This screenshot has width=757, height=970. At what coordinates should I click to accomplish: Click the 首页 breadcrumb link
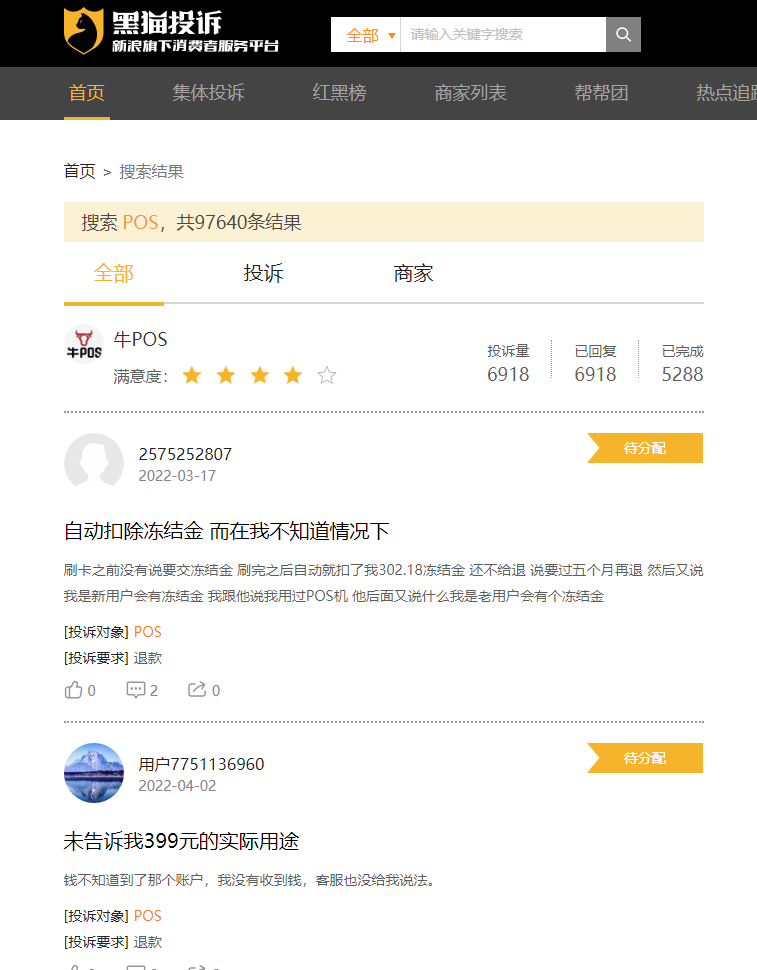click(x=80, y=171)
